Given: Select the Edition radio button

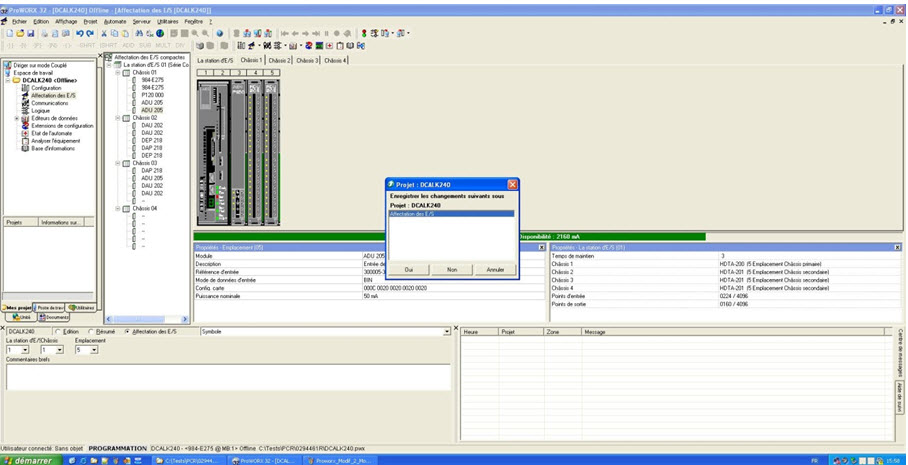Looking at the screenshot, I should (x=57, y=332).
